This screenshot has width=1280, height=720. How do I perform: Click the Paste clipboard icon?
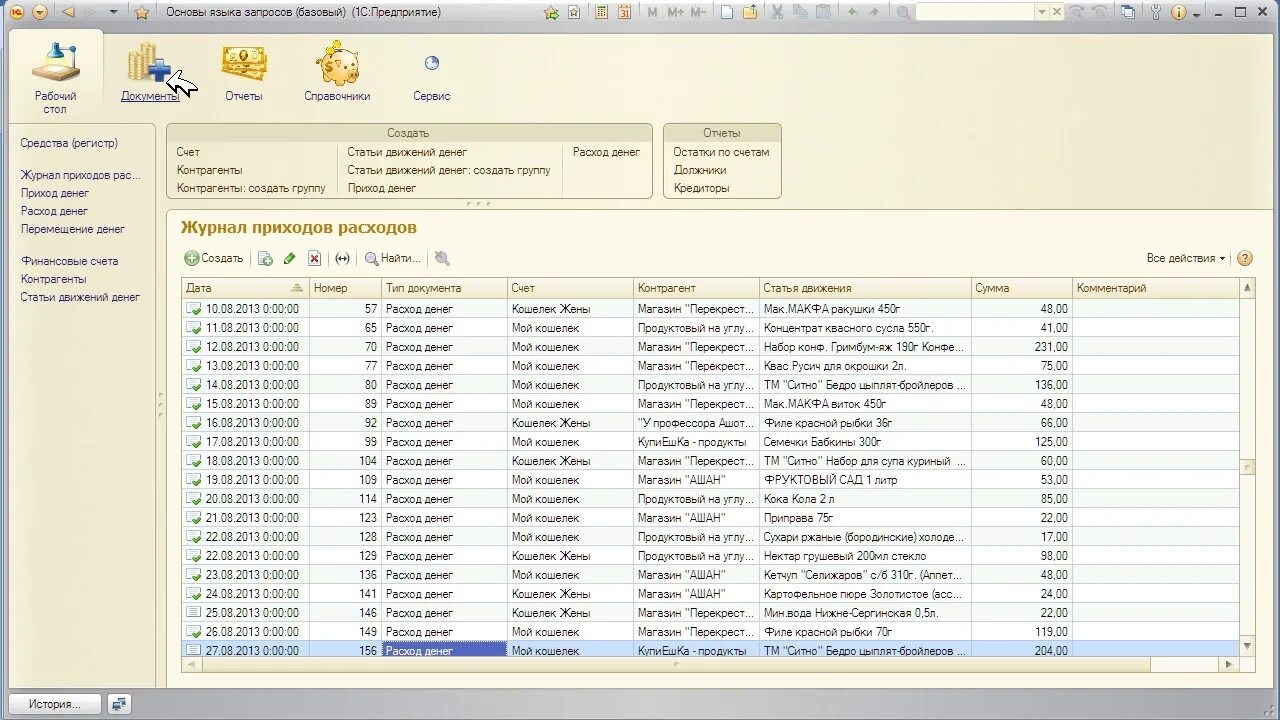tap(823, 12)
